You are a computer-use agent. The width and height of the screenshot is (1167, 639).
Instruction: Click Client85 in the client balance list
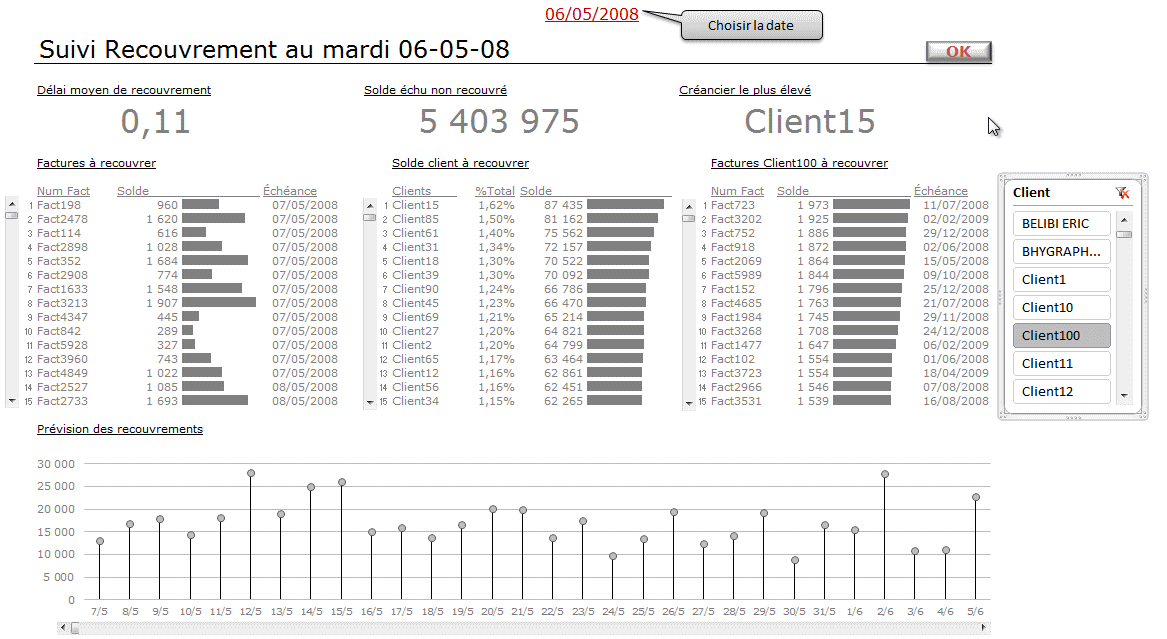(x=415, y=219)
